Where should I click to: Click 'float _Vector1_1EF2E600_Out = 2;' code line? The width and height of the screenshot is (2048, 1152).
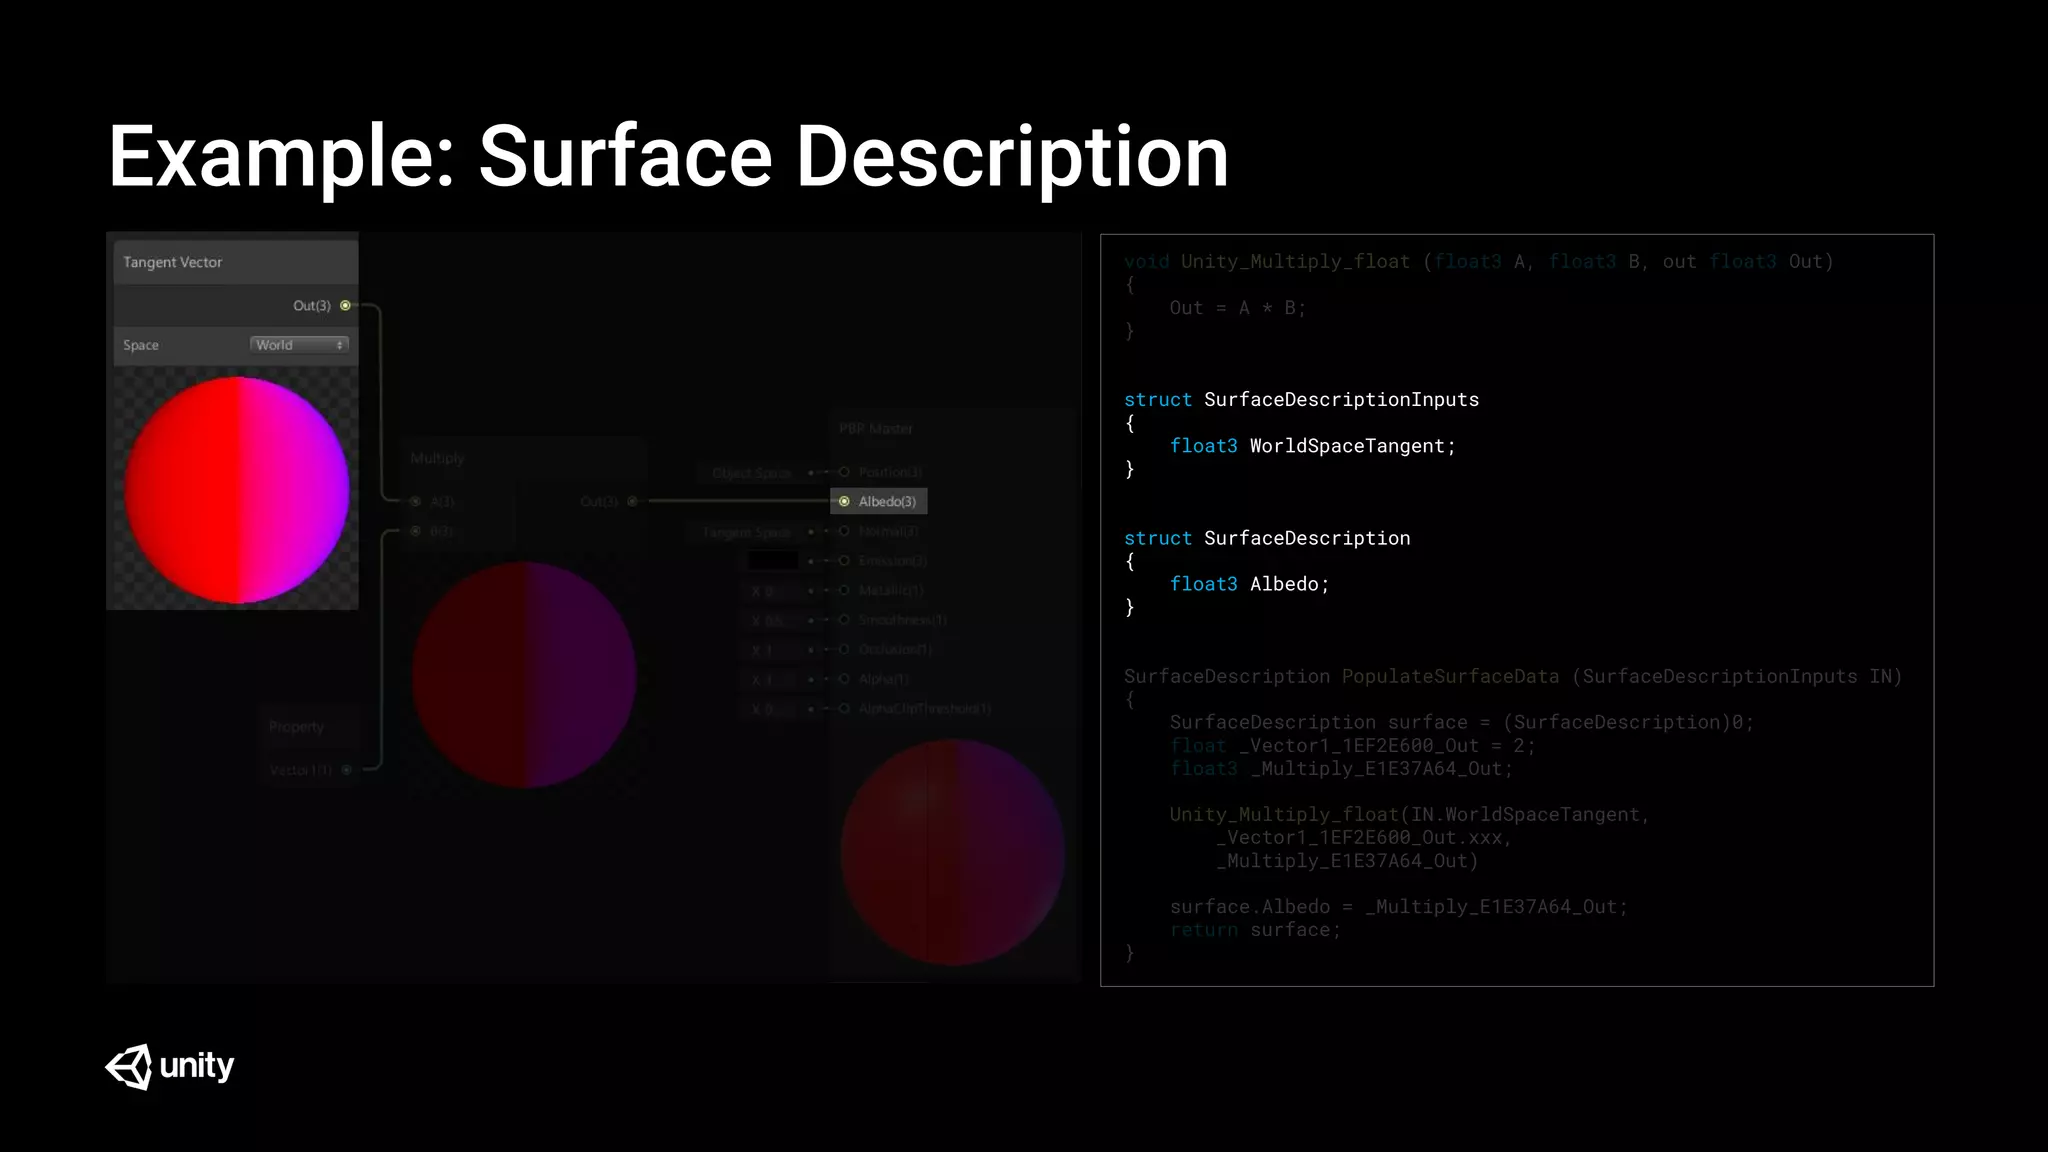click(x=1352, y=746)
